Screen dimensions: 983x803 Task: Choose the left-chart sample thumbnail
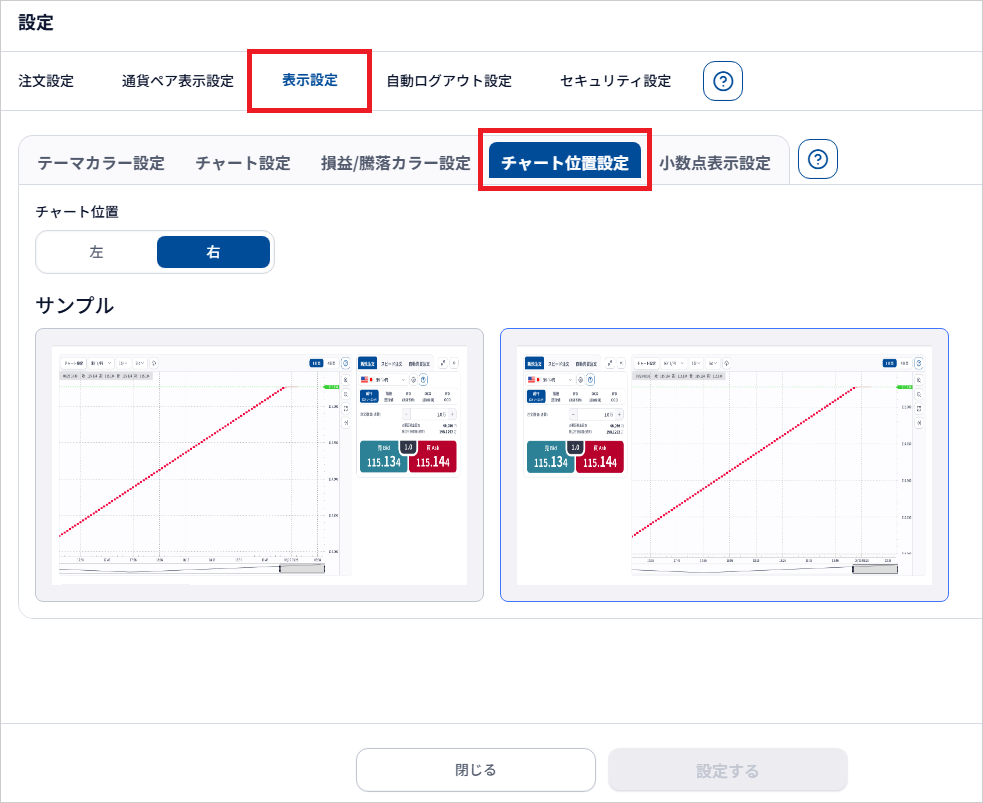click(260, 465)
